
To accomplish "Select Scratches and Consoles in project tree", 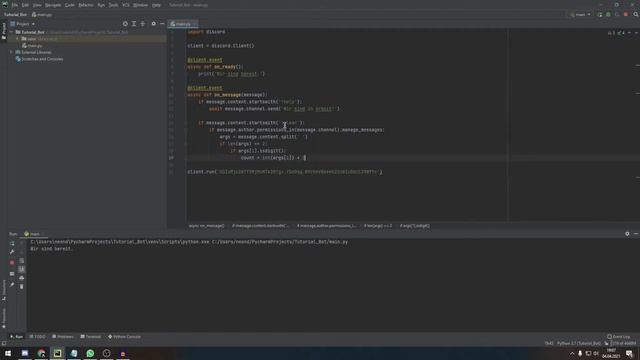I will point(39,59).
